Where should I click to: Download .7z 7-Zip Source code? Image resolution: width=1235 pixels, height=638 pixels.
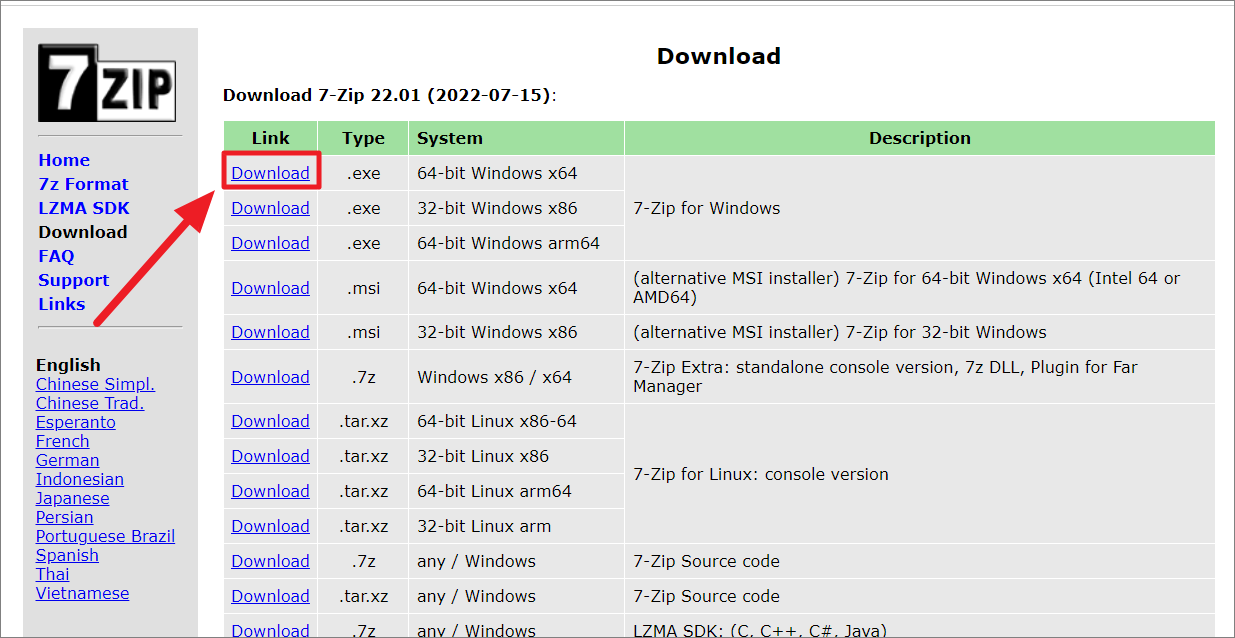point(270,561)
